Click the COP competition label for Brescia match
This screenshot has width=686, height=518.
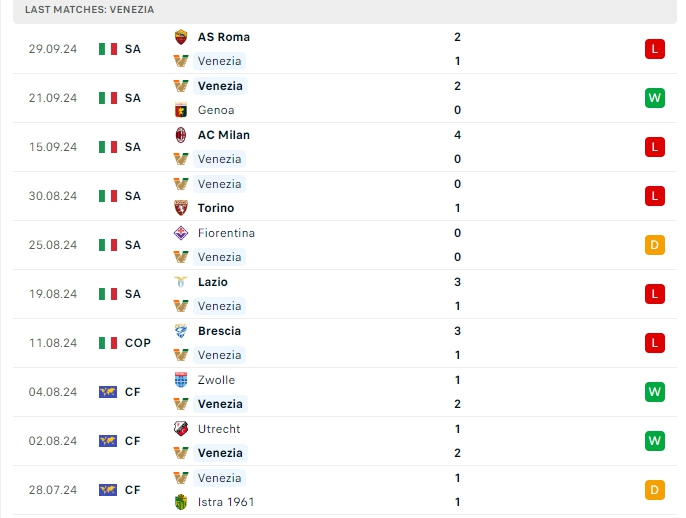pyautogui.click(x=138, y=343)
